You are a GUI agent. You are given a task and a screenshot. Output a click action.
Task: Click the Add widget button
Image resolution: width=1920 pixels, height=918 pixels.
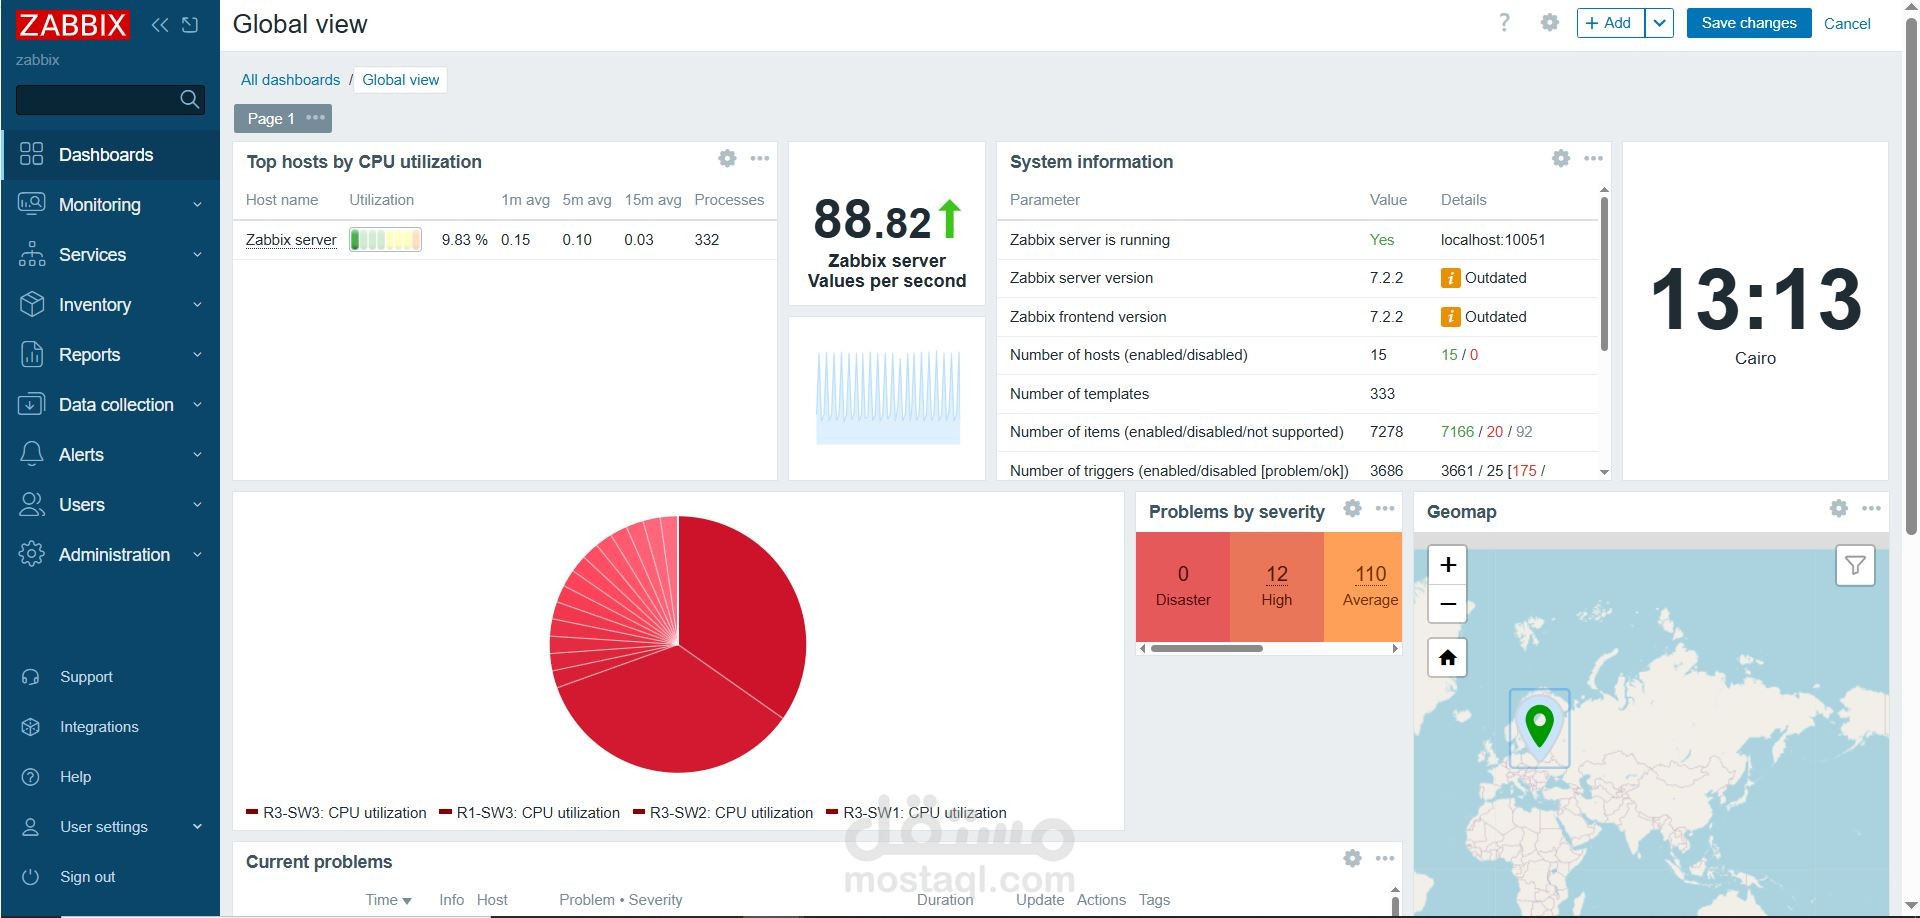click(1610, 23)
